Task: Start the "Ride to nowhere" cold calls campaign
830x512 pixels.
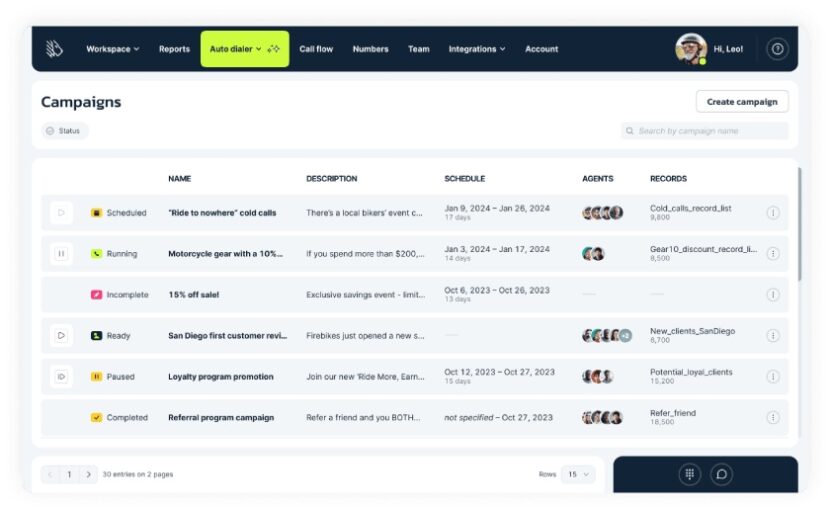Action: coord(61,213)
